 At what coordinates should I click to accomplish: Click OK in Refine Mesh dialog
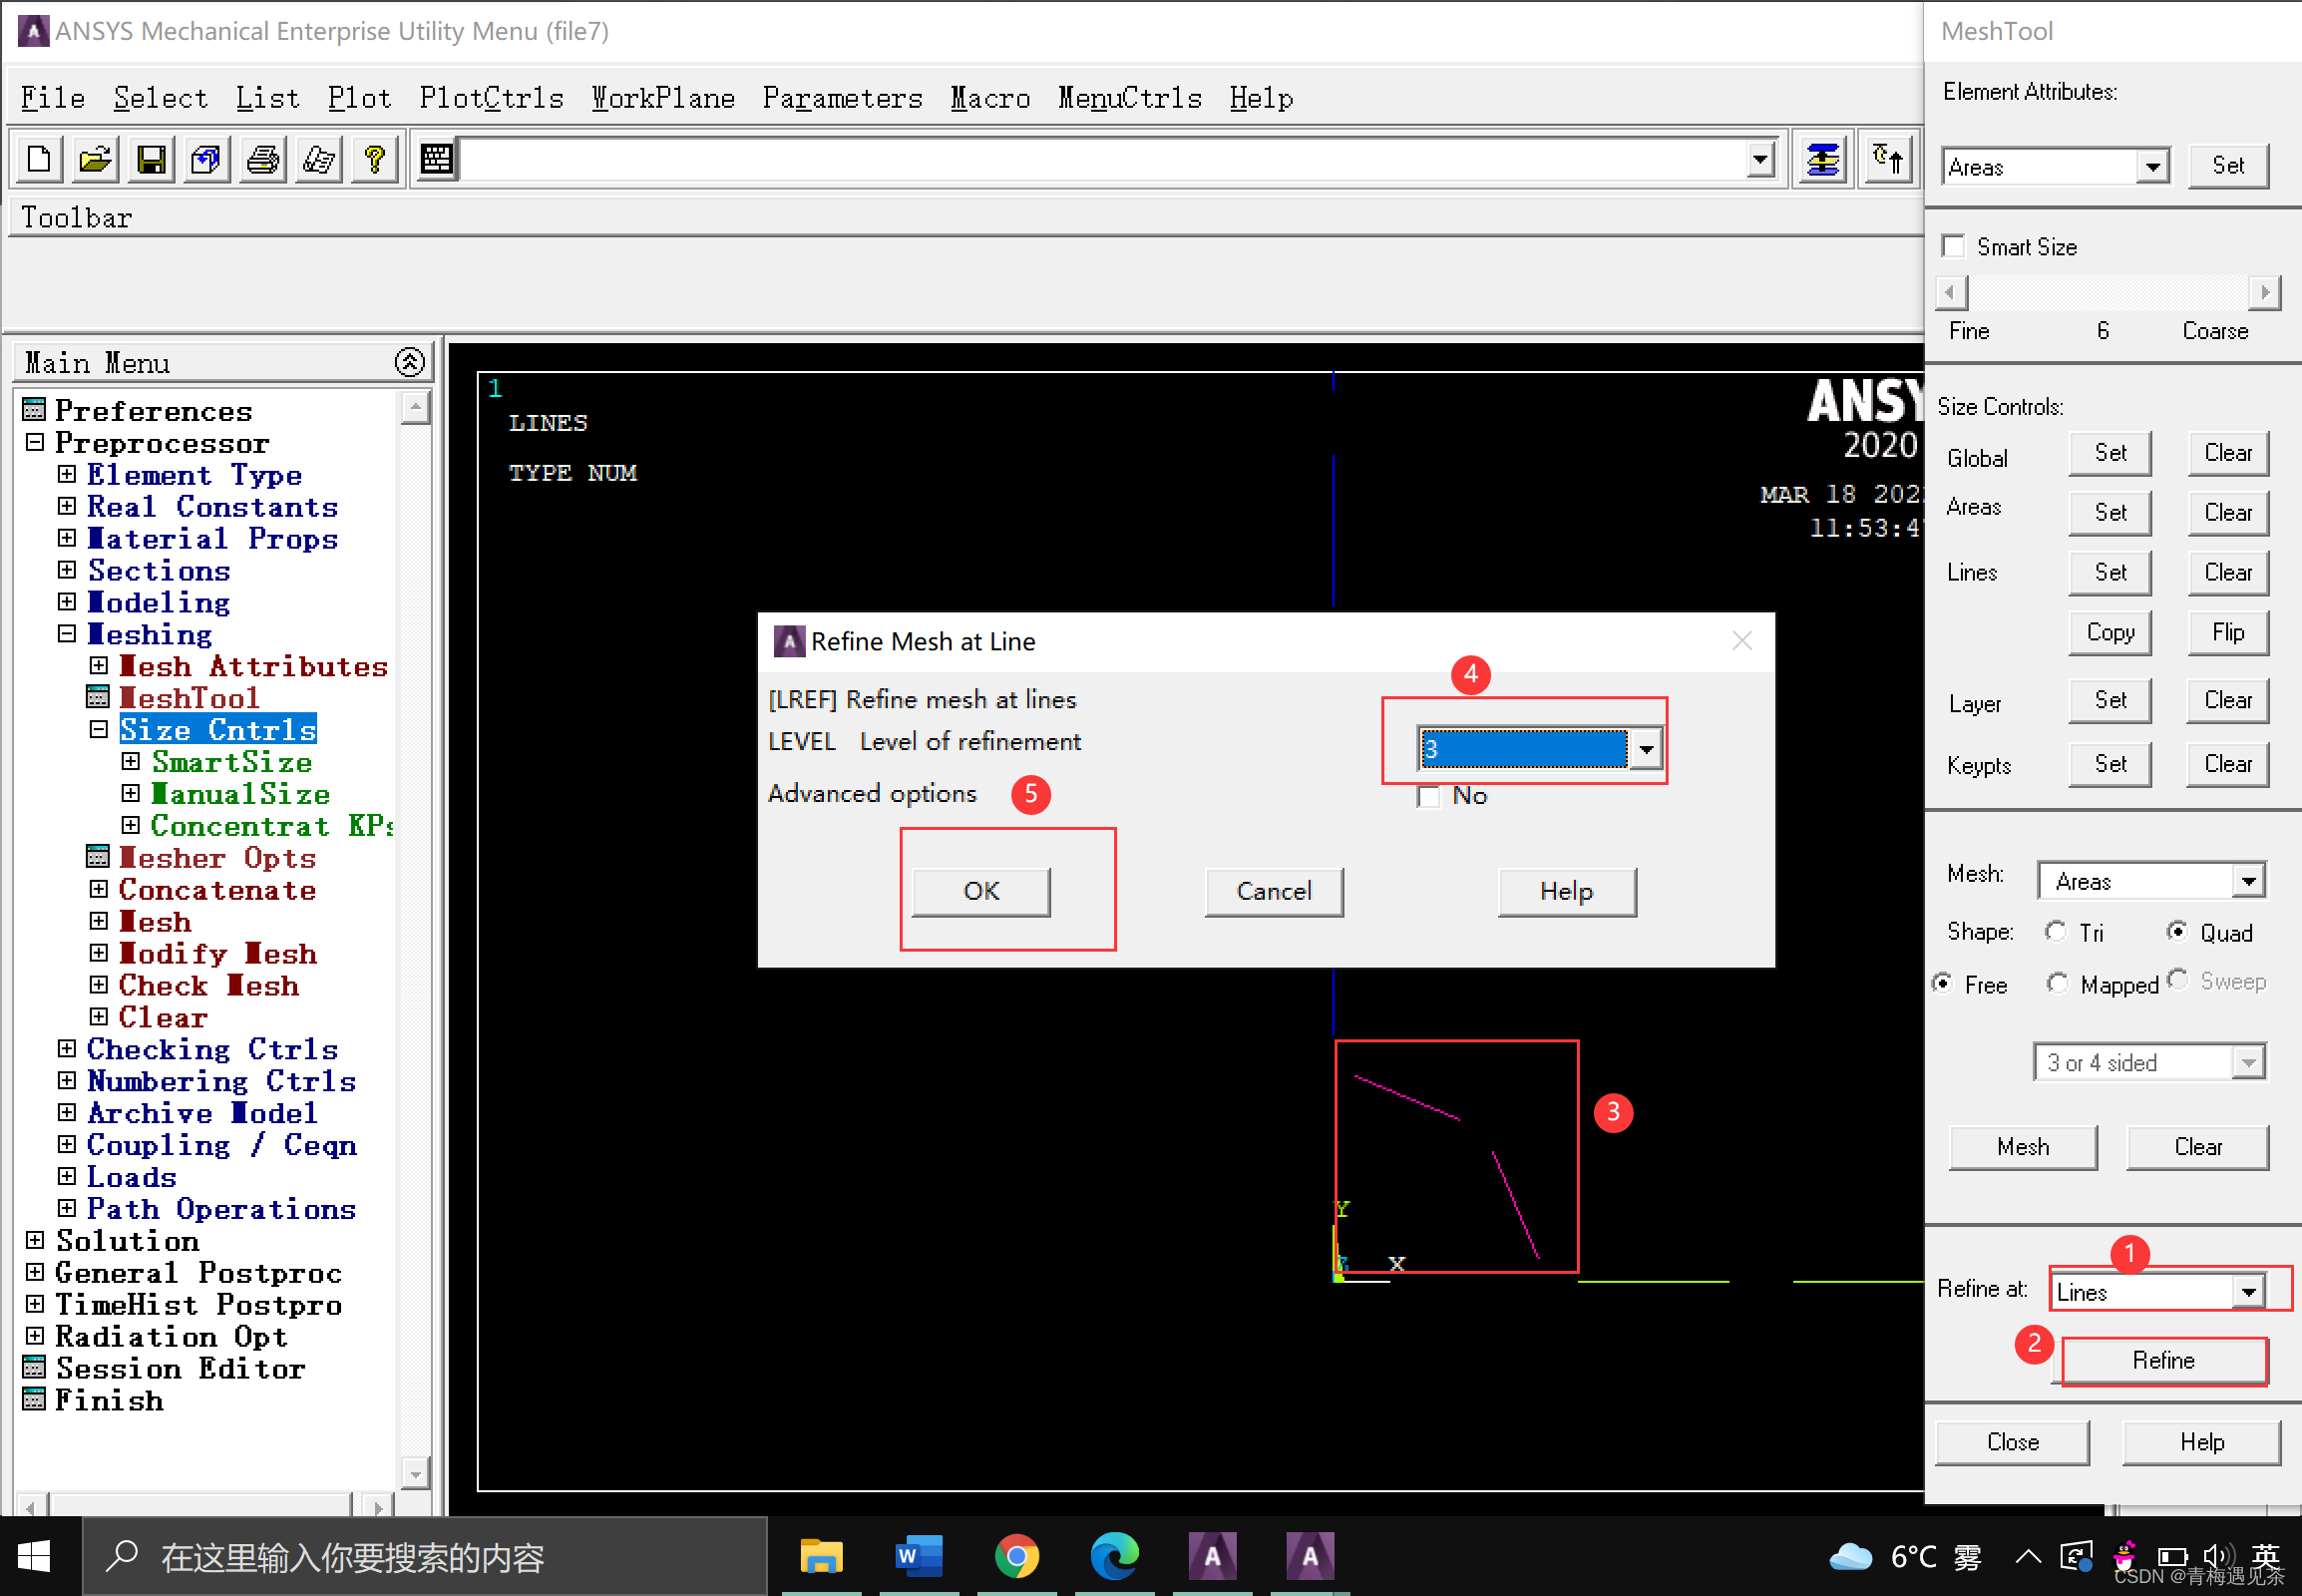click(980, 891)
